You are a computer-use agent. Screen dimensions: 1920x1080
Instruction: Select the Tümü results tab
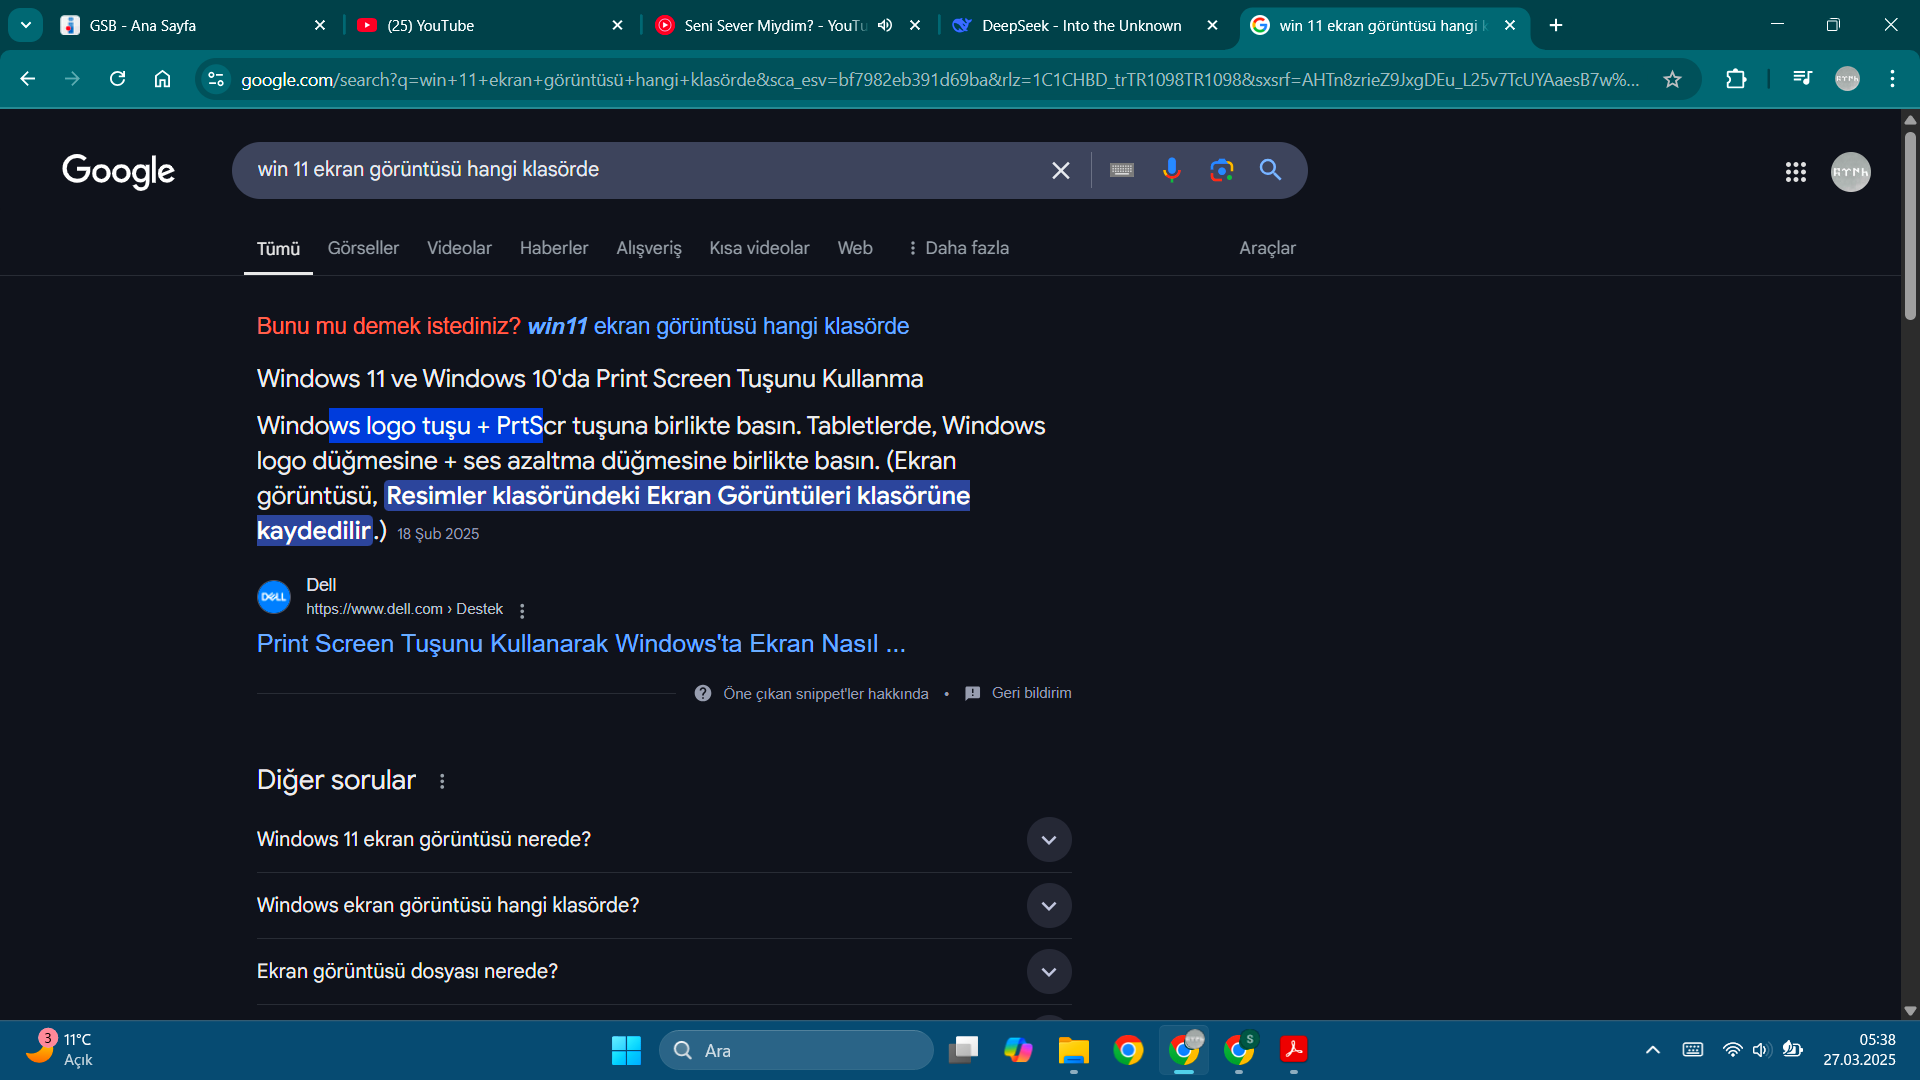click(278, 249)
